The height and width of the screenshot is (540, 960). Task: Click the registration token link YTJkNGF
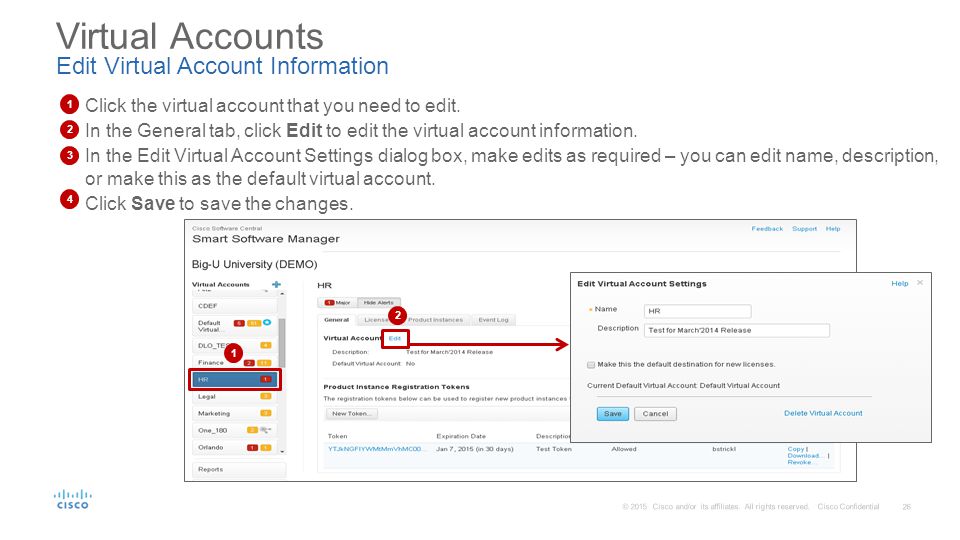[375, 449]
